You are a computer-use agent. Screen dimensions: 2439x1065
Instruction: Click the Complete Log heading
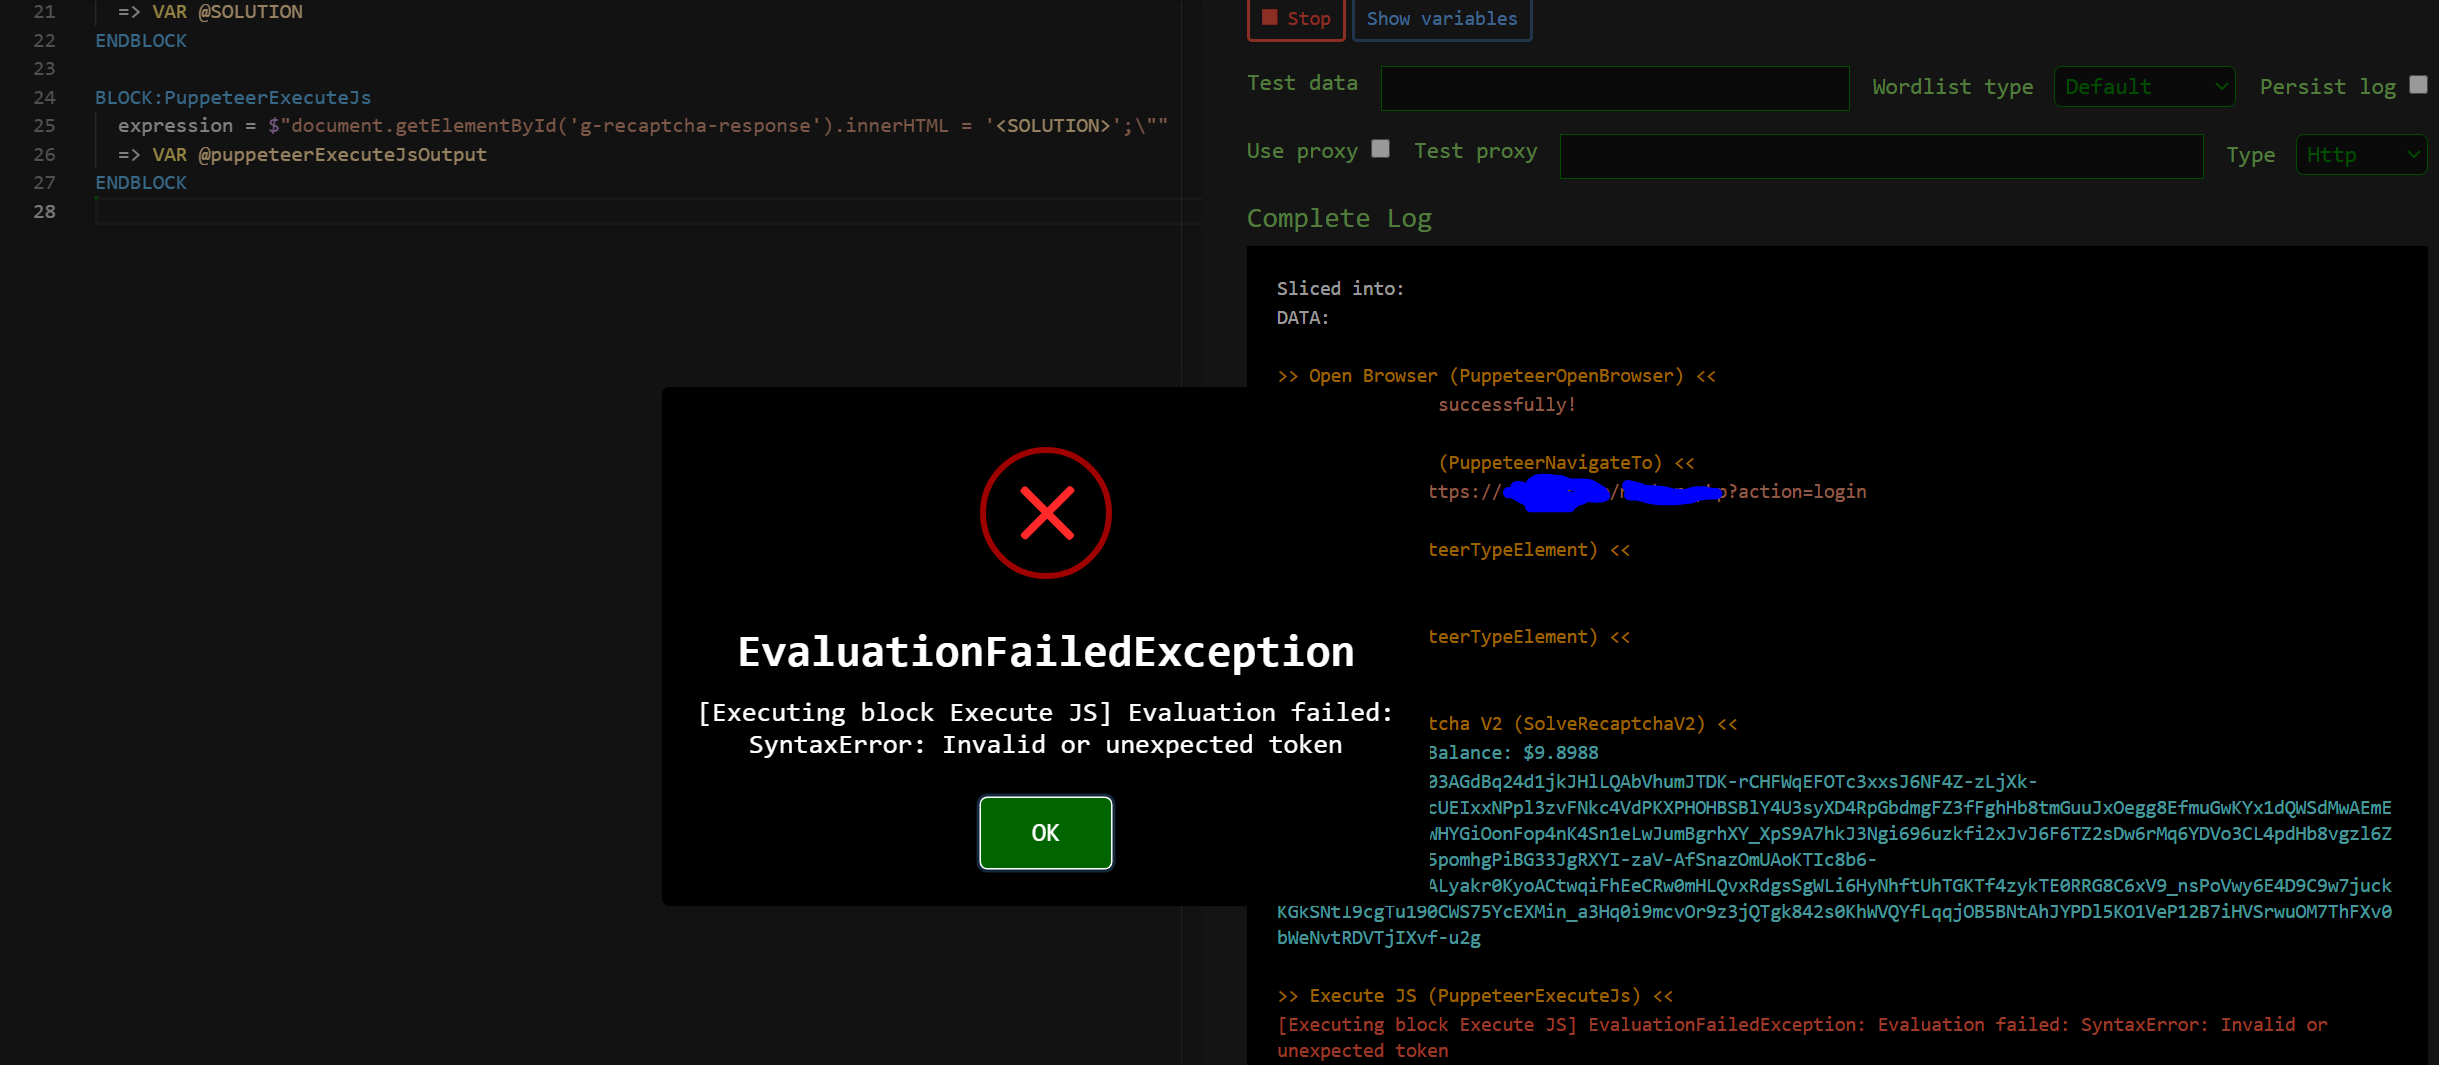(x=1339, y=218)
